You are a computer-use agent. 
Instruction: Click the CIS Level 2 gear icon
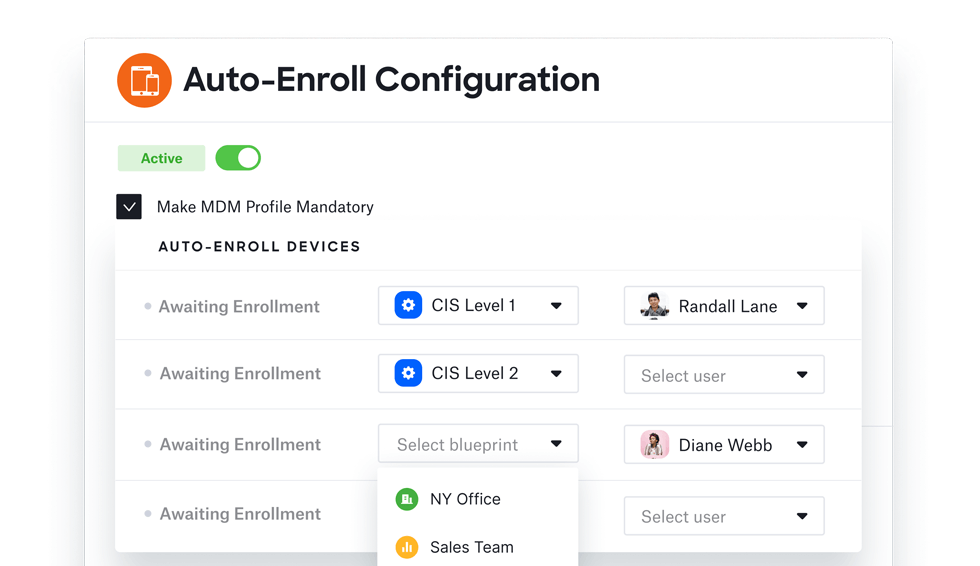(x=408, y=374)
